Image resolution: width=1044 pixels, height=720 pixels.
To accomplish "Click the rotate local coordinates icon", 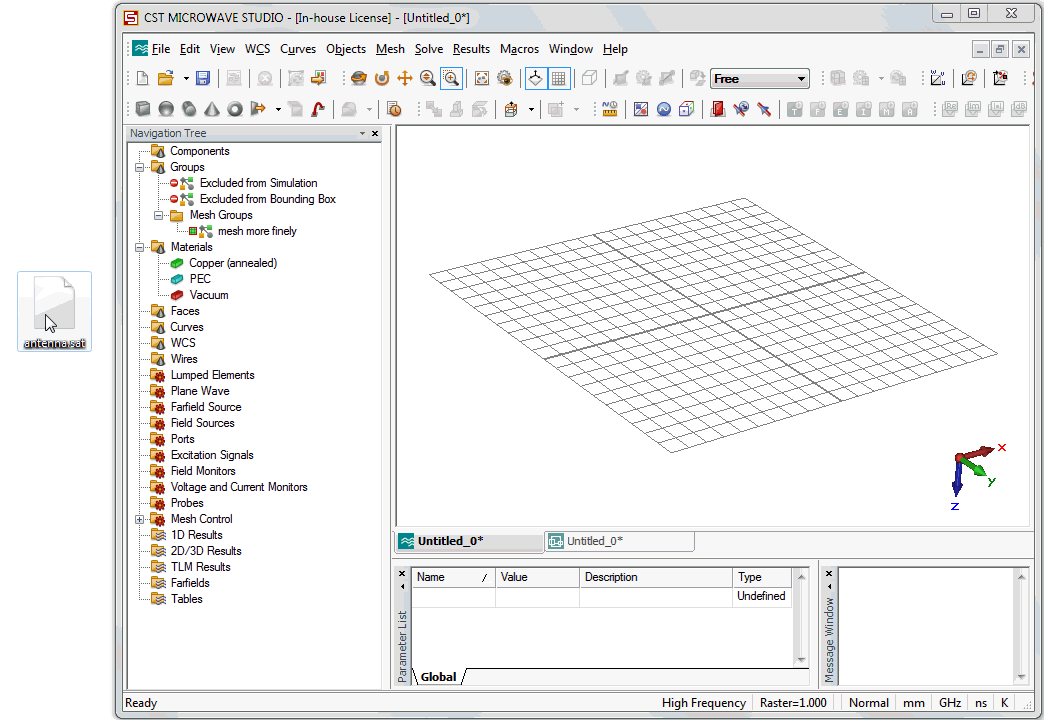I will pos(969,79).
